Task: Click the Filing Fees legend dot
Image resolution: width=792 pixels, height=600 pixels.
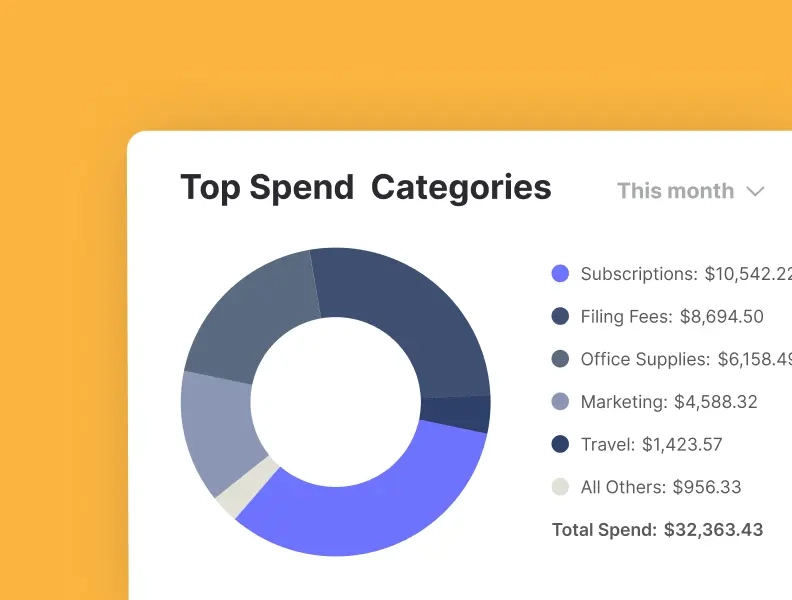Action: coord(560,317)
